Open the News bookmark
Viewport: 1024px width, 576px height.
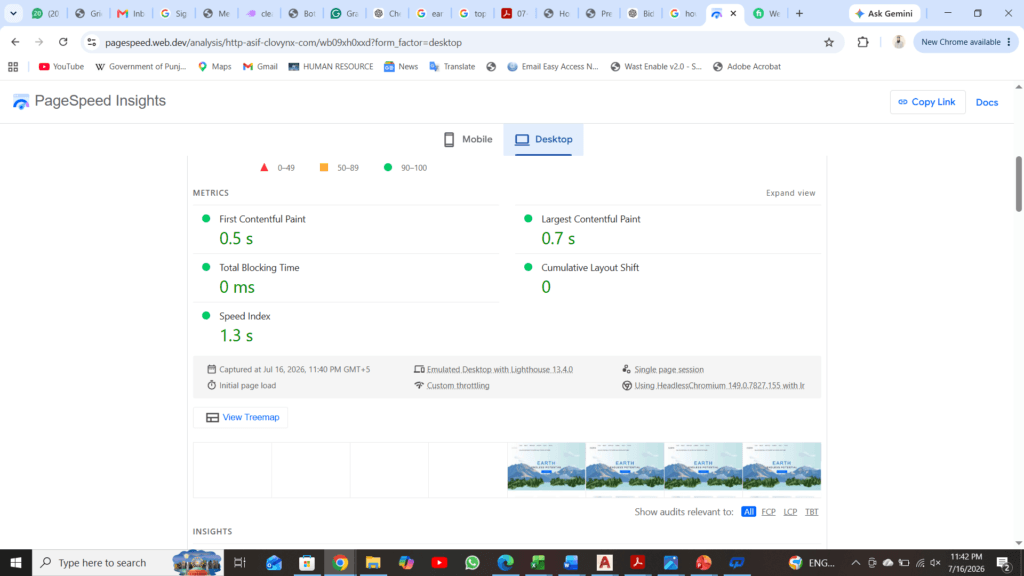pos(400,67)
